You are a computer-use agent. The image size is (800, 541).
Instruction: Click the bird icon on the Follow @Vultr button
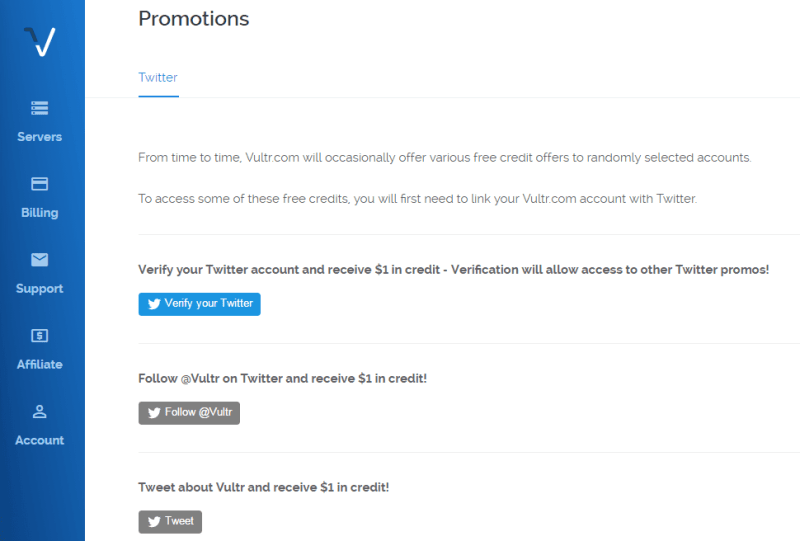click(154, 413)
